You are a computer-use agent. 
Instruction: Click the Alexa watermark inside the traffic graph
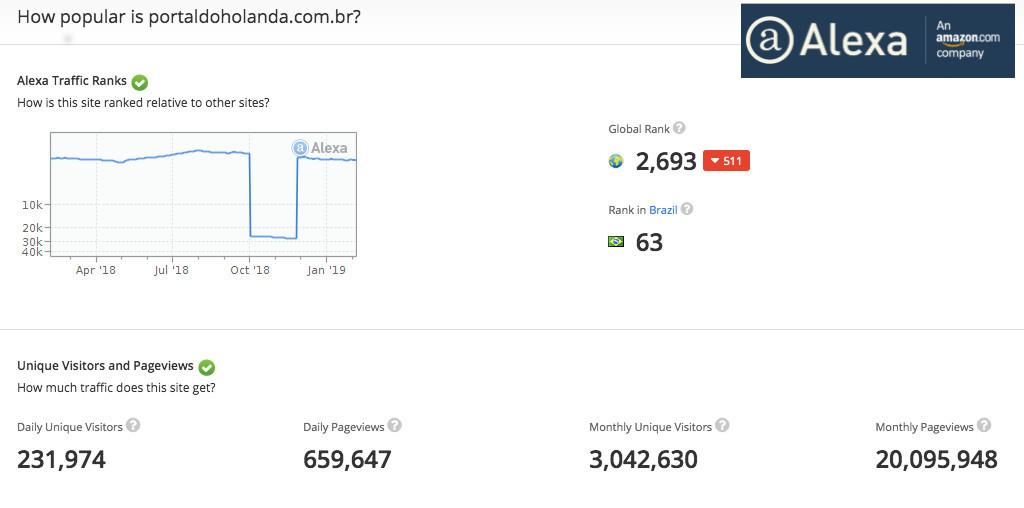click(x=320, y=148)
